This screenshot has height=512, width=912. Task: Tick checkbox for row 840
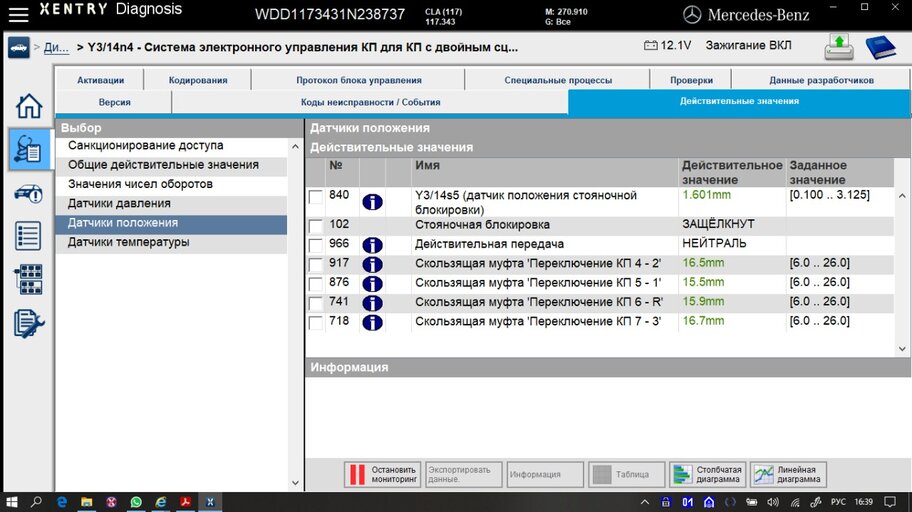(316, 197)
